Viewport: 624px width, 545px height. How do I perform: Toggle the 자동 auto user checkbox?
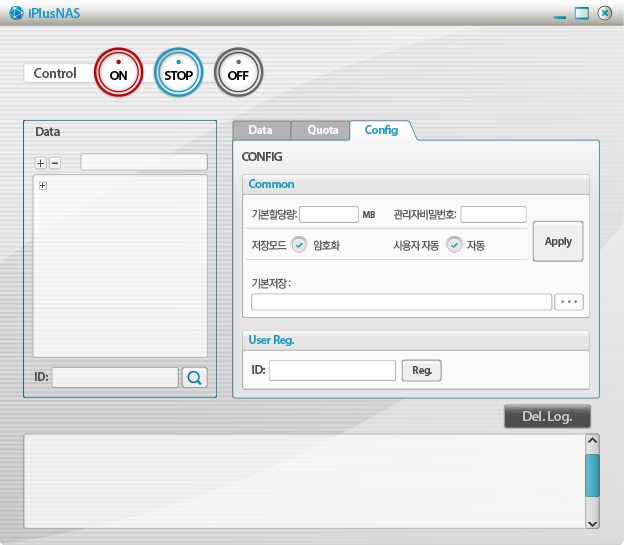pos(454,245)
